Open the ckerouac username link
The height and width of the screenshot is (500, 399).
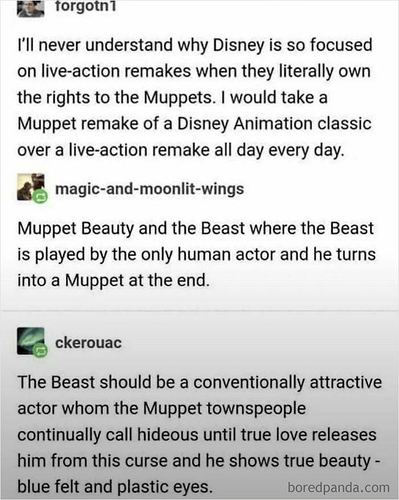pyautogui.click(x=88, y=343)
